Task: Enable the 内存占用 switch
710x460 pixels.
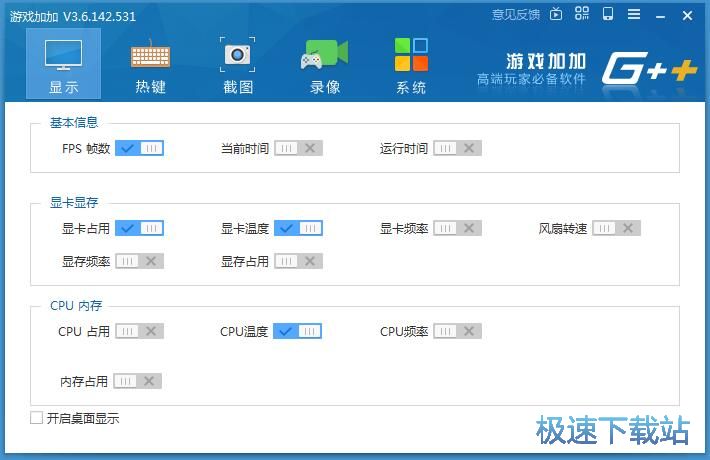Action: point(137,381)
